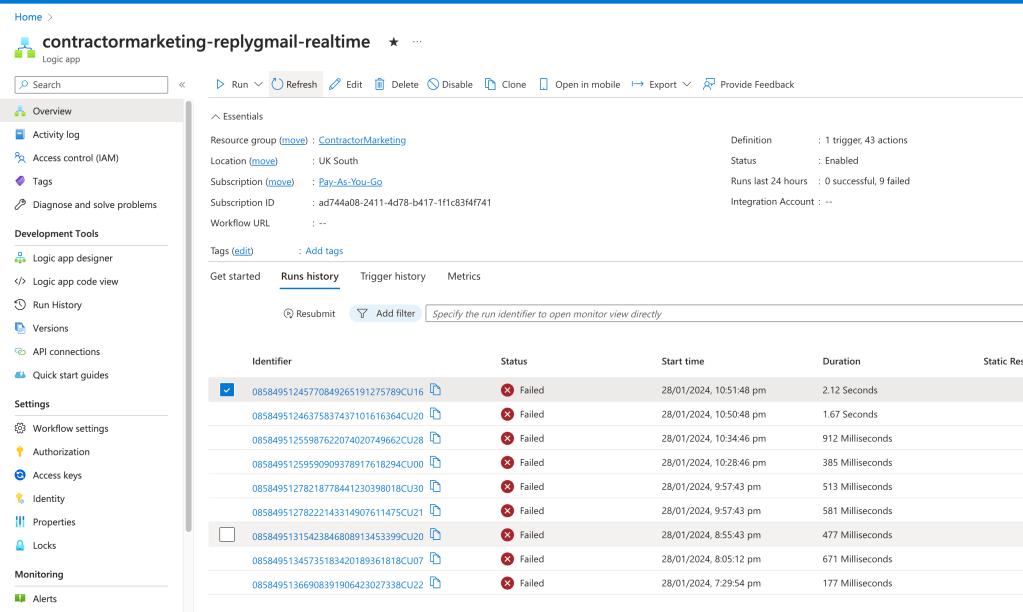Switch to Get started tab
The width and height of the screenshot is (1023, 612).
pos(235,277)
